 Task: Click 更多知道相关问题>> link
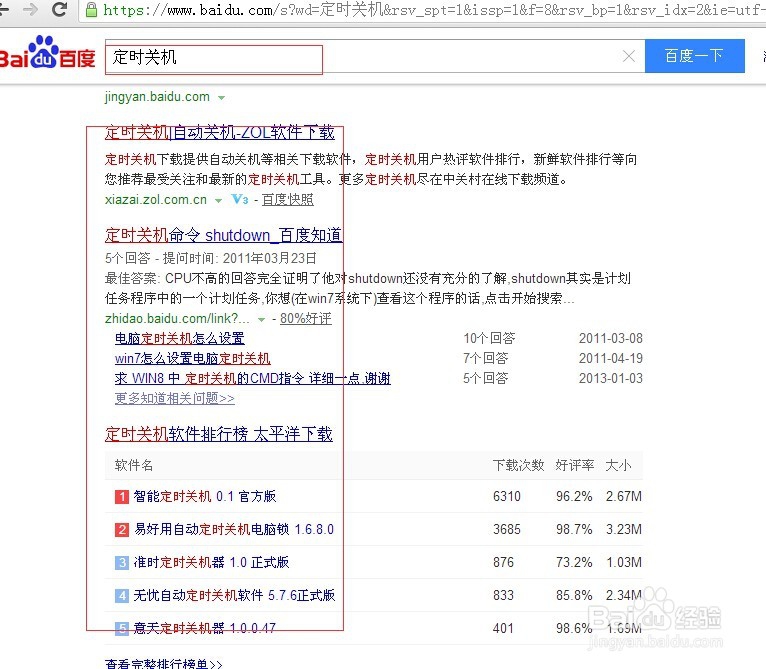[x=175, y=398]
